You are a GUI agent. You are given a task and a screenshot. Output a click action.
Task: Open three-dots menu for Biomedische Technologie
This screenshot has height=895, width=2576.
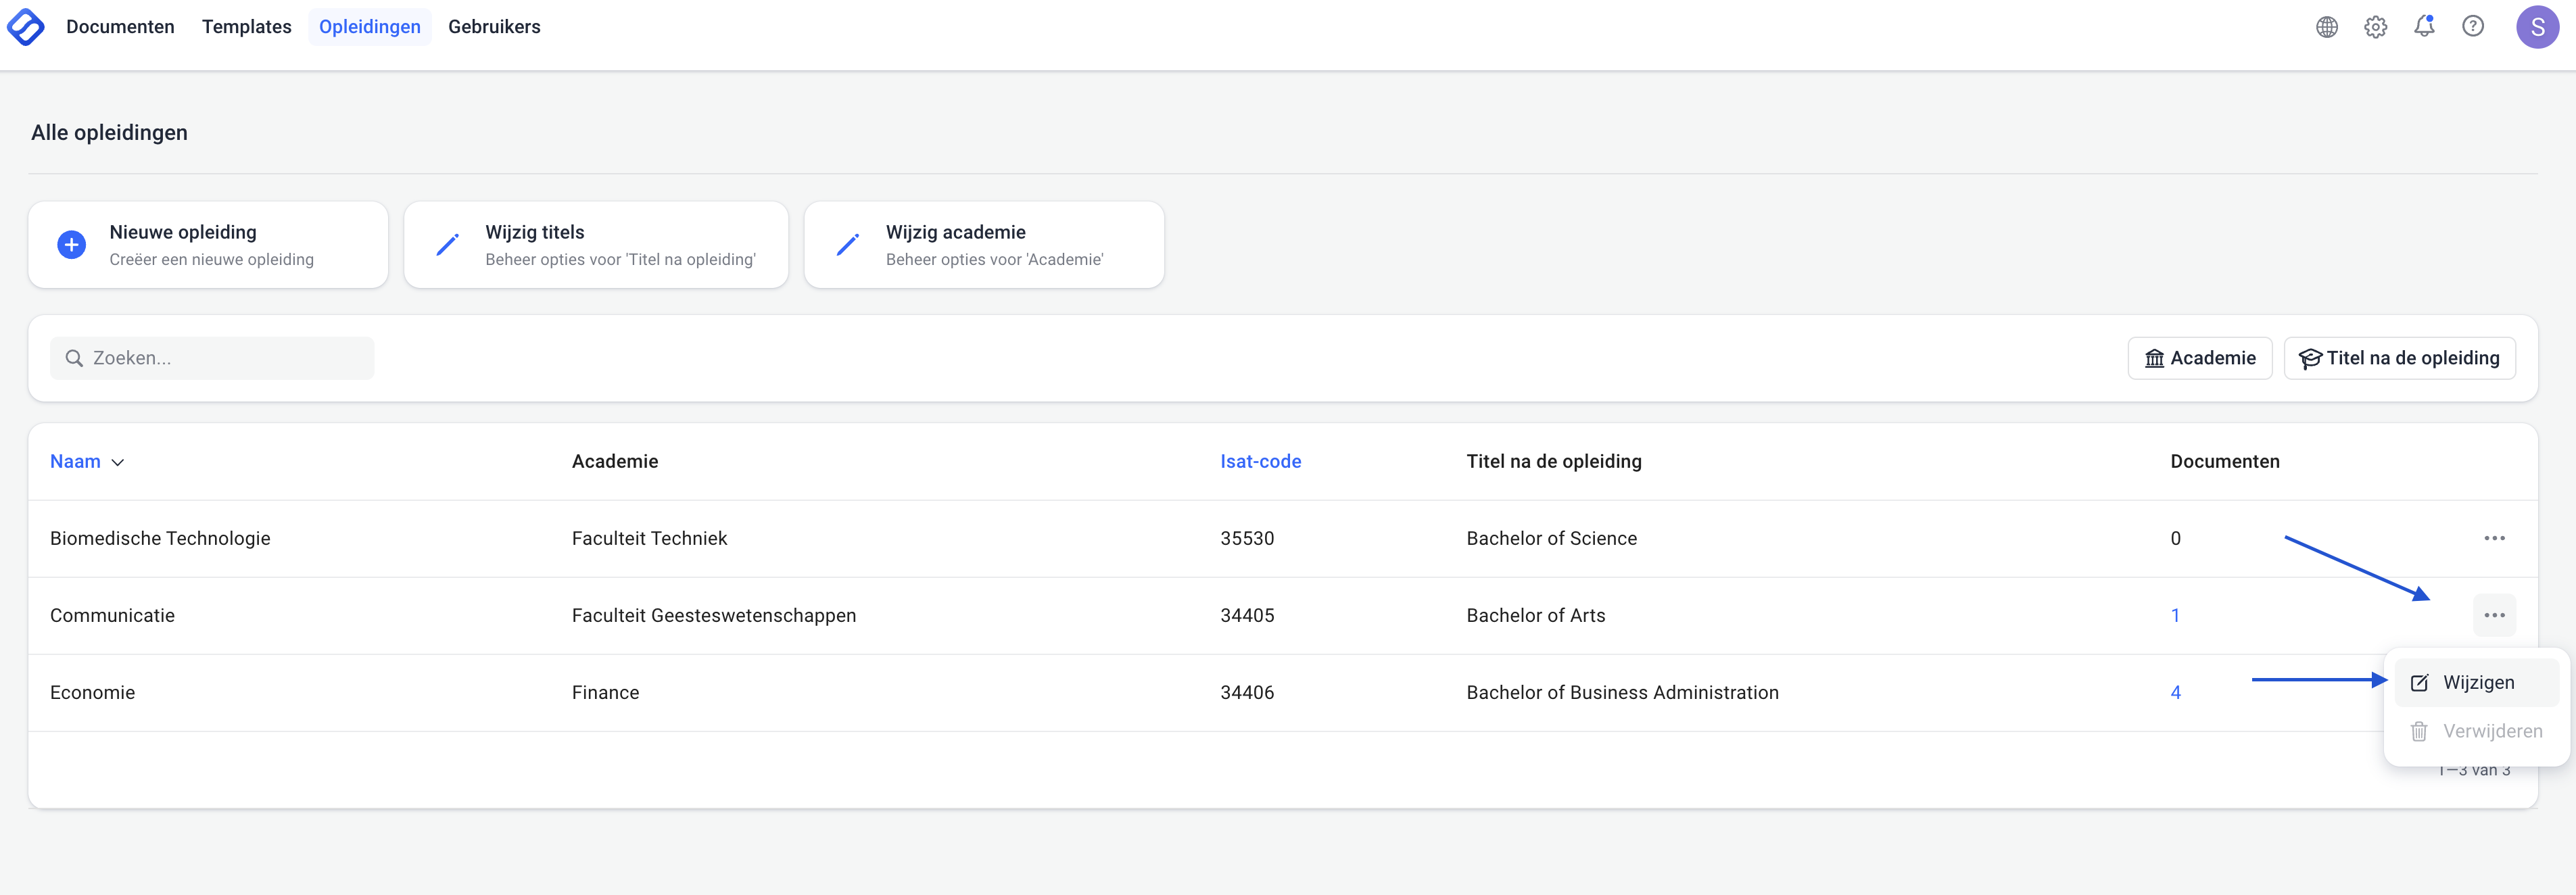click(x=2494, y=538)
